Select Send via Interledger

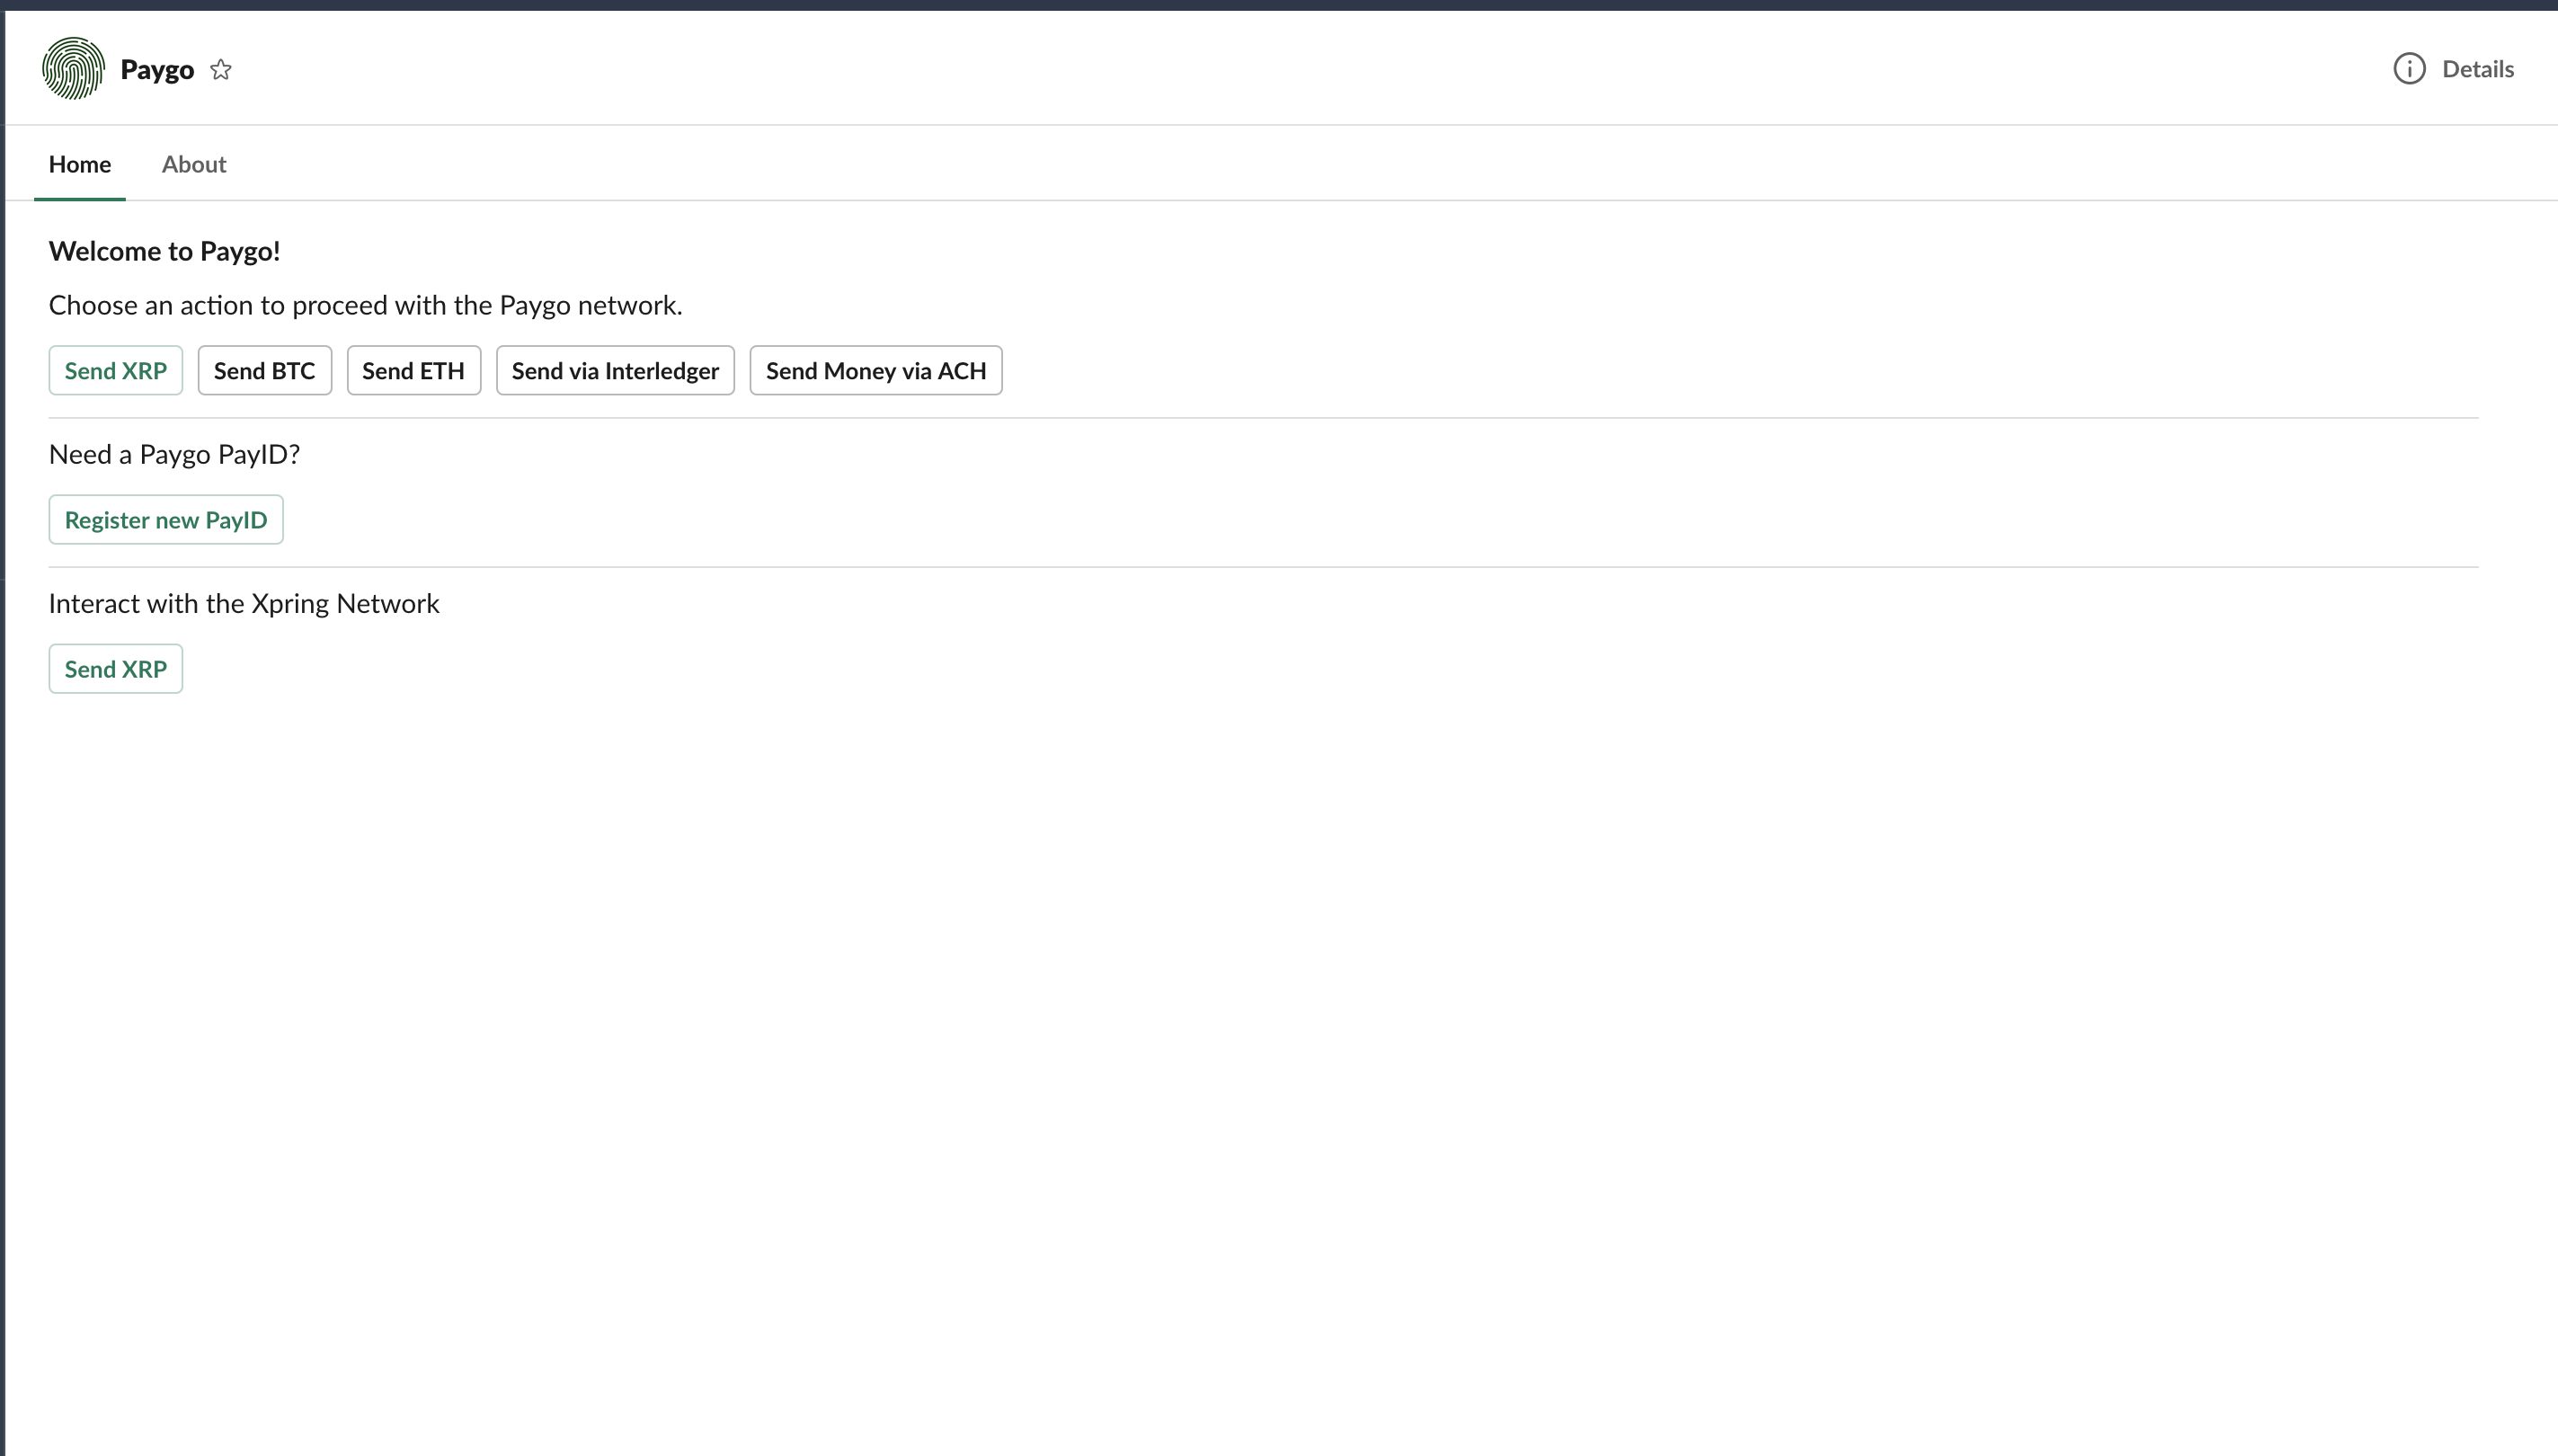coord(615,371)
